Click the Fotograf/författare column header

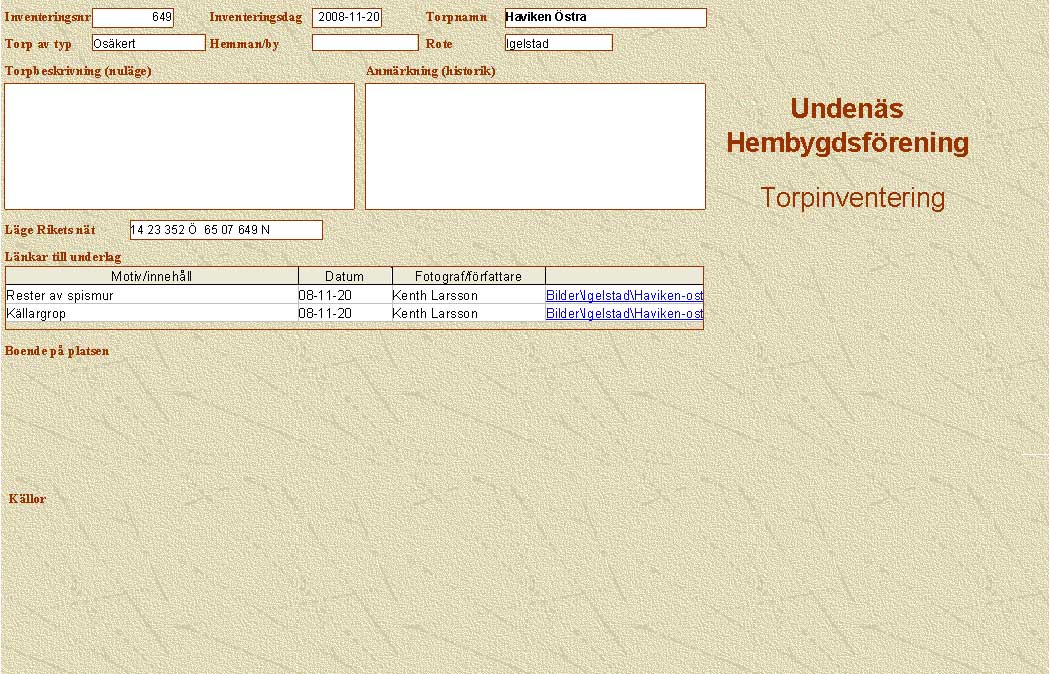coord(468,276)
